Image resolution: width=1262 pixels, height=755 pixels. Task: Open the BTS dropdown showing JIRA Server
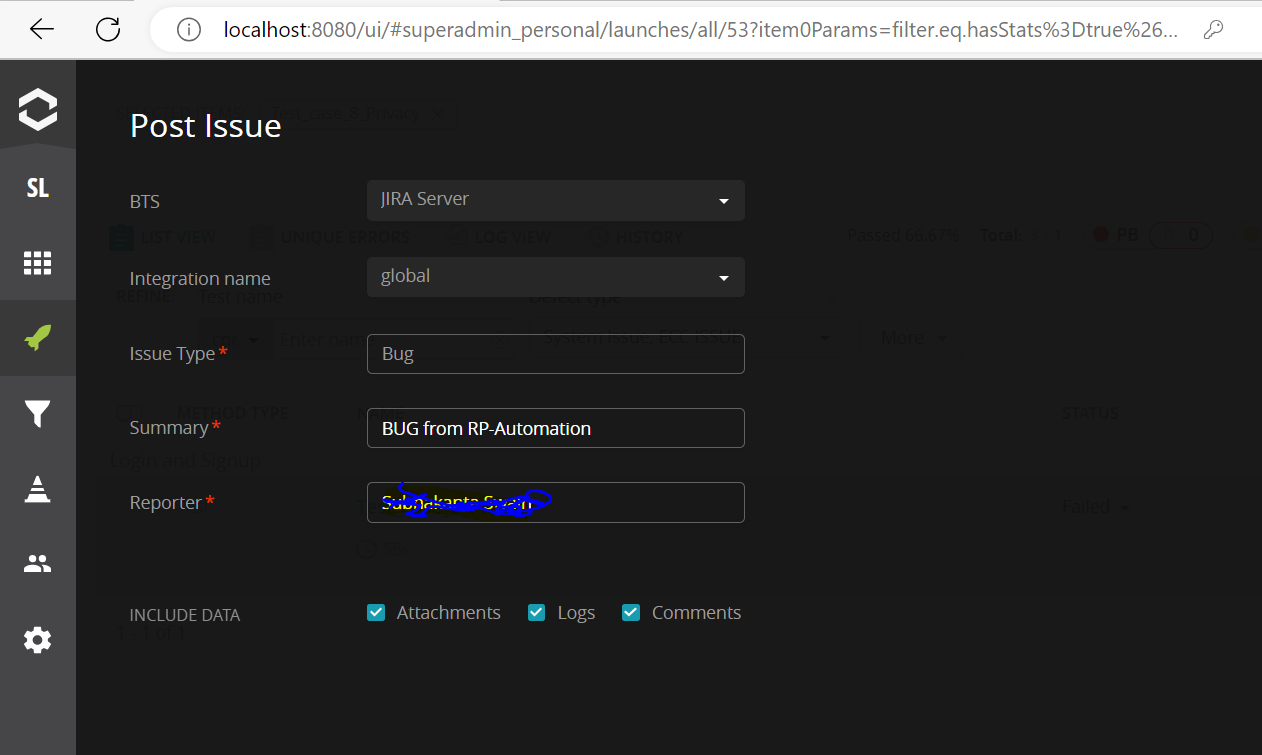pyautogui.click(x=555, y=200)
